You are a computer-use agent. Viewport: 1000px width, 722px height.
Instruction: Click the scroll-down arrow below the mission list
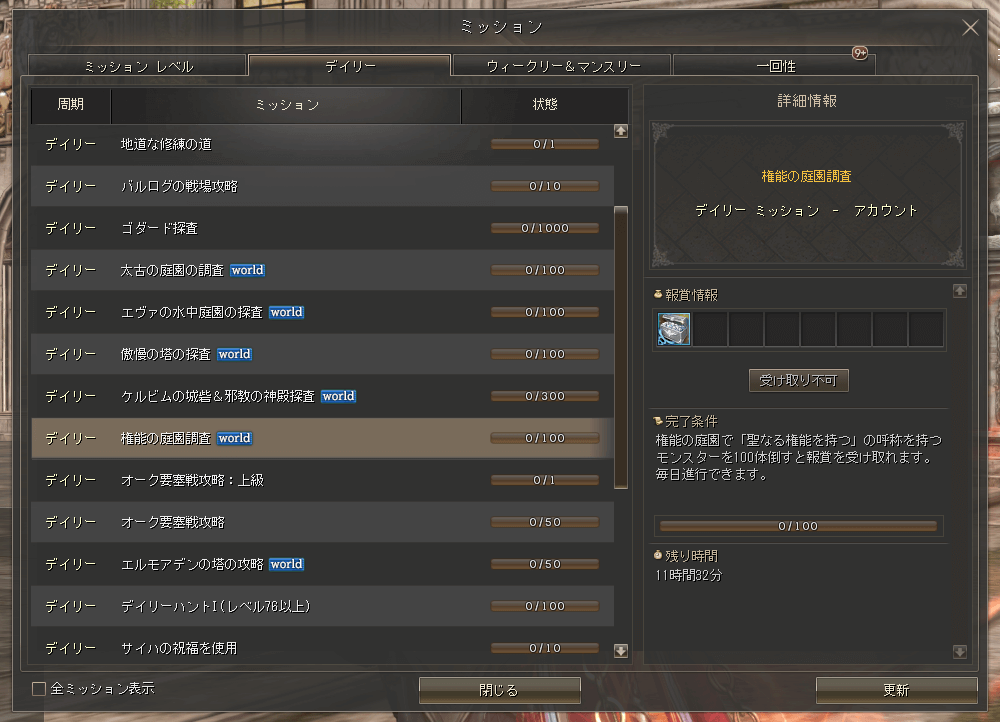[x=621, y=650]
